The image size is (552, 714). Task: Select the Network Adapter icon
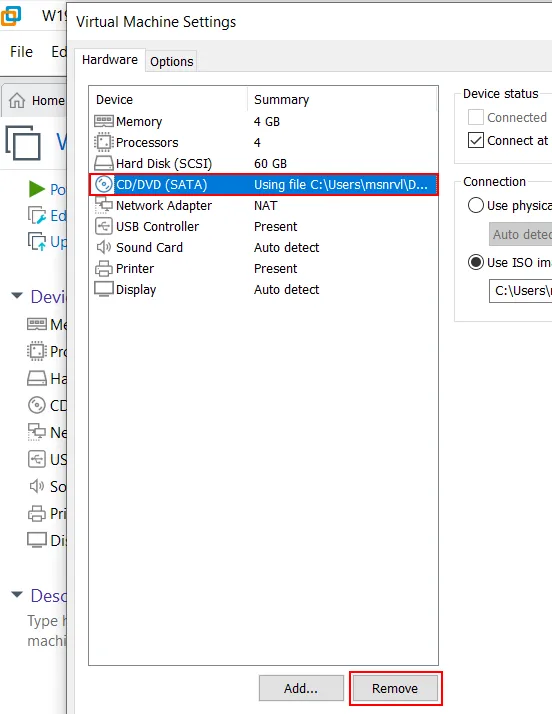coord(104,205)
